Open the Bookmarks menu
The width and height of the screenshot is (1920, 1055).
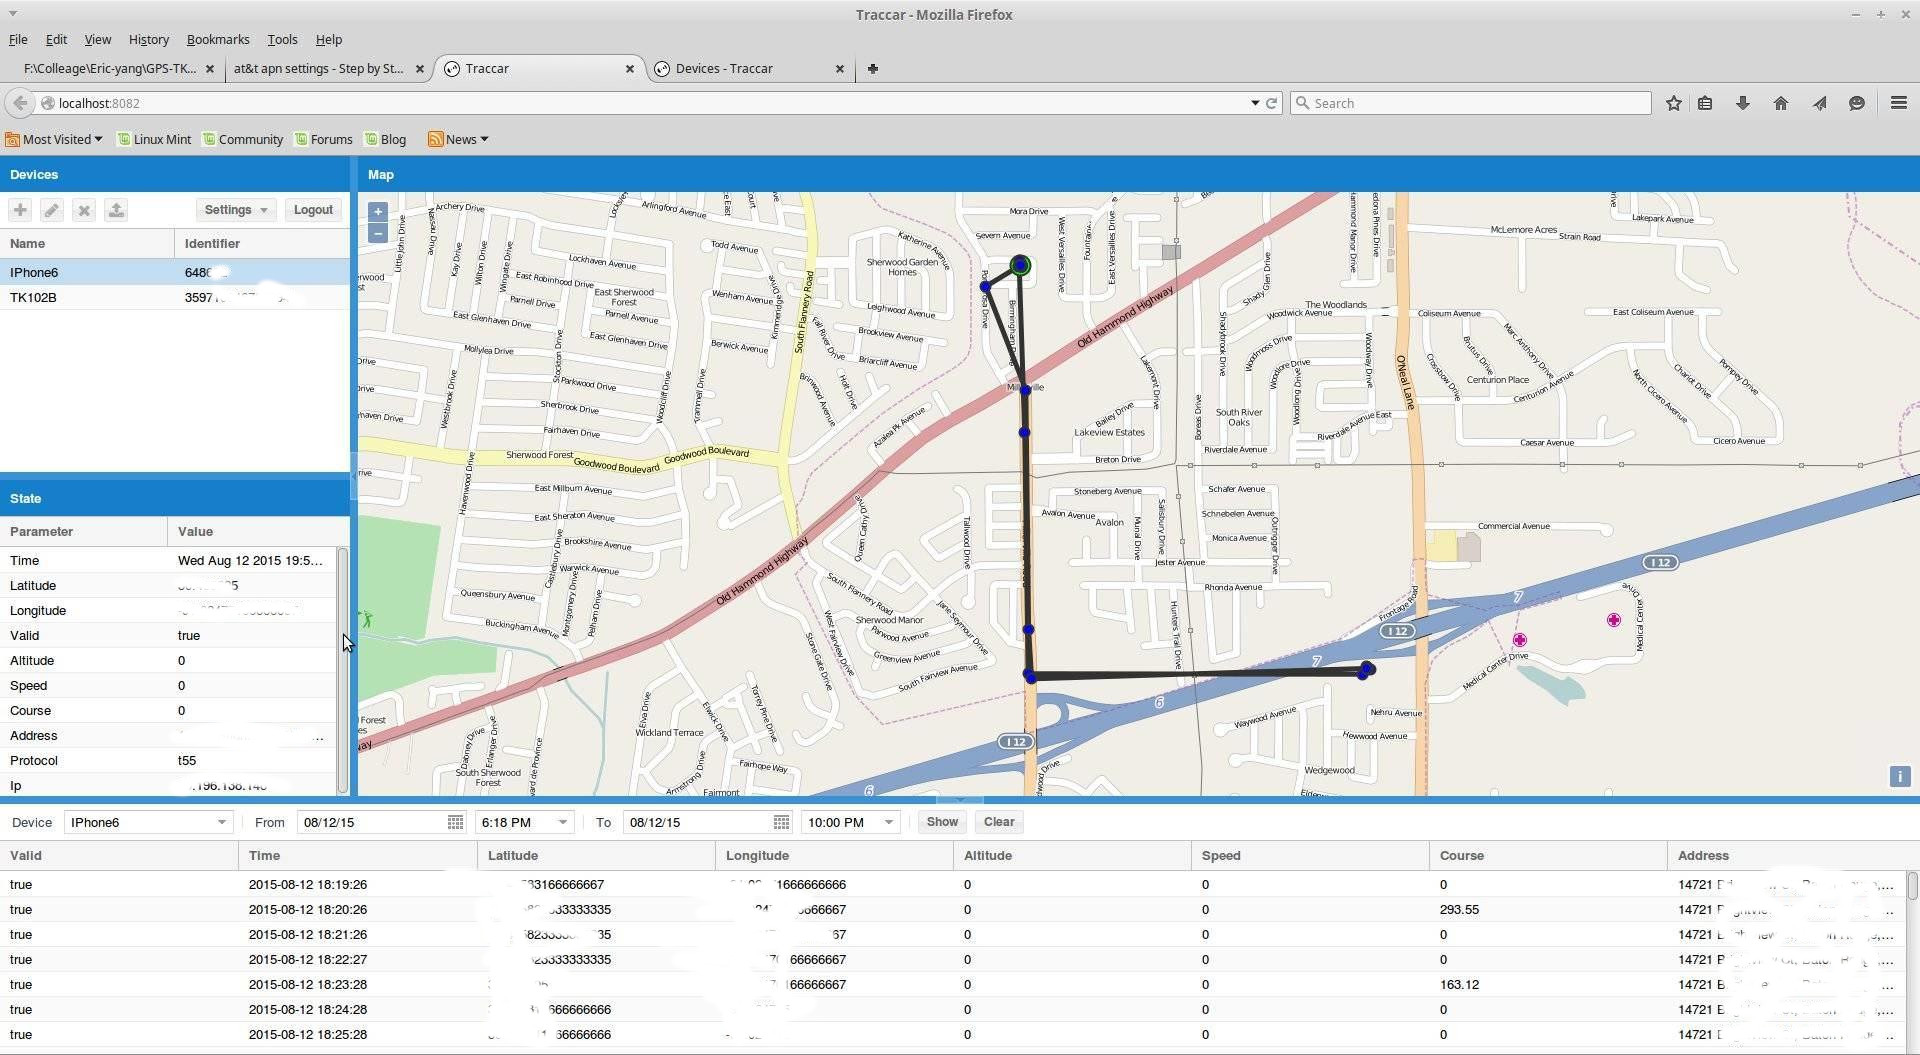[218, 40]
